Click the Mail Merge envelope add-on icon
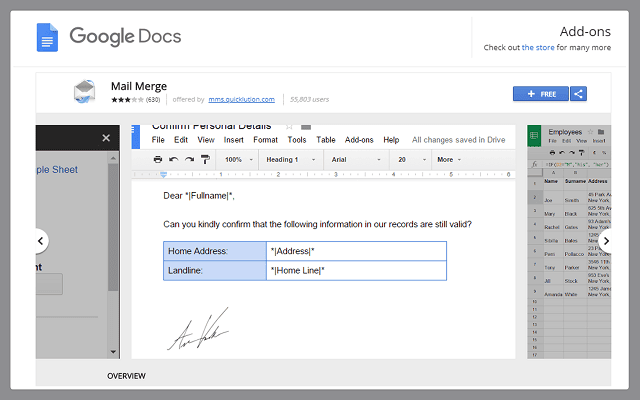The width and height of the screenshot is (640, 400). (x=84, y=91)
